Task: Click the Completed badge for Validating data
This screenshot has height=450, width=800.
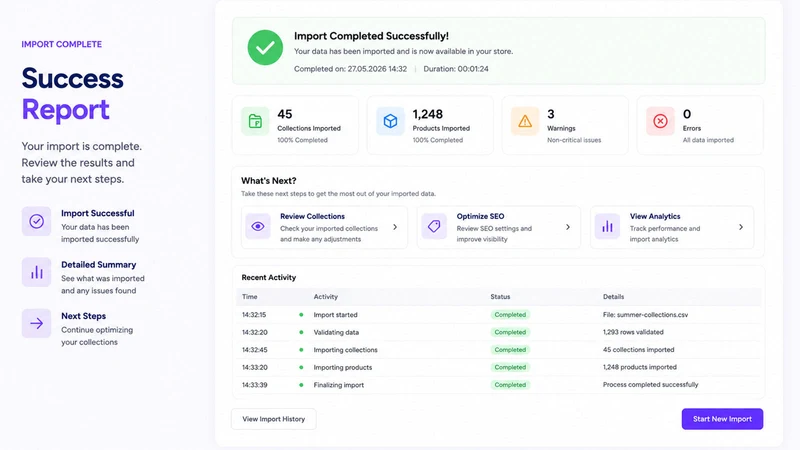Action: (510, 332)
